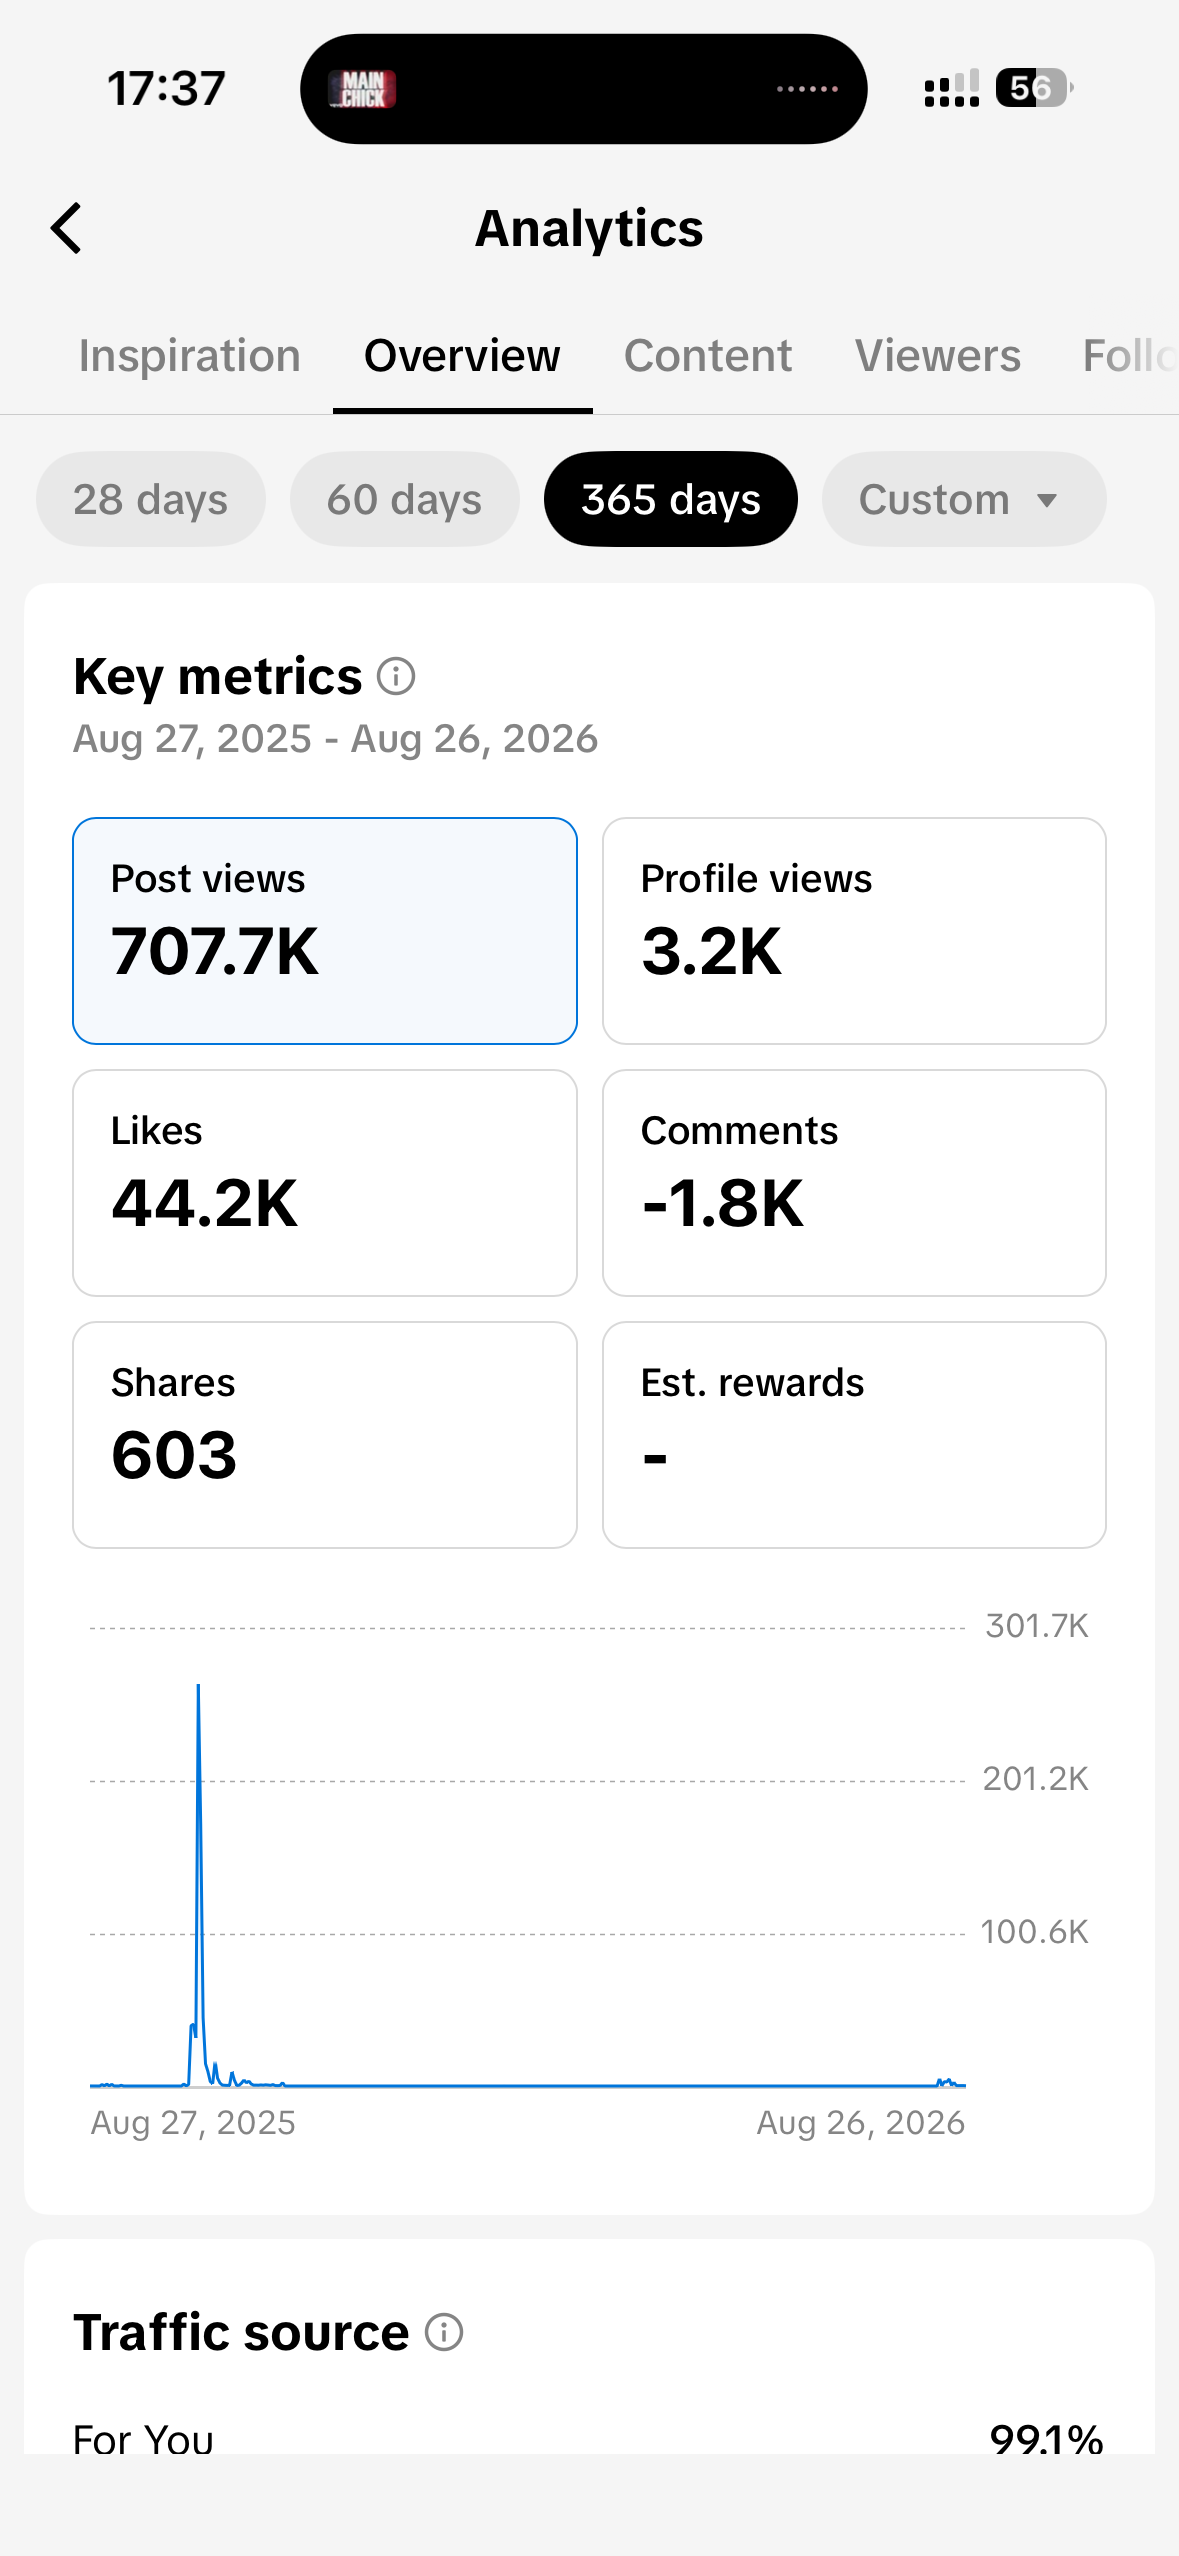Tap the cellular signal bars icon
Viewport: 1179px width, 2556px height.
951,88
